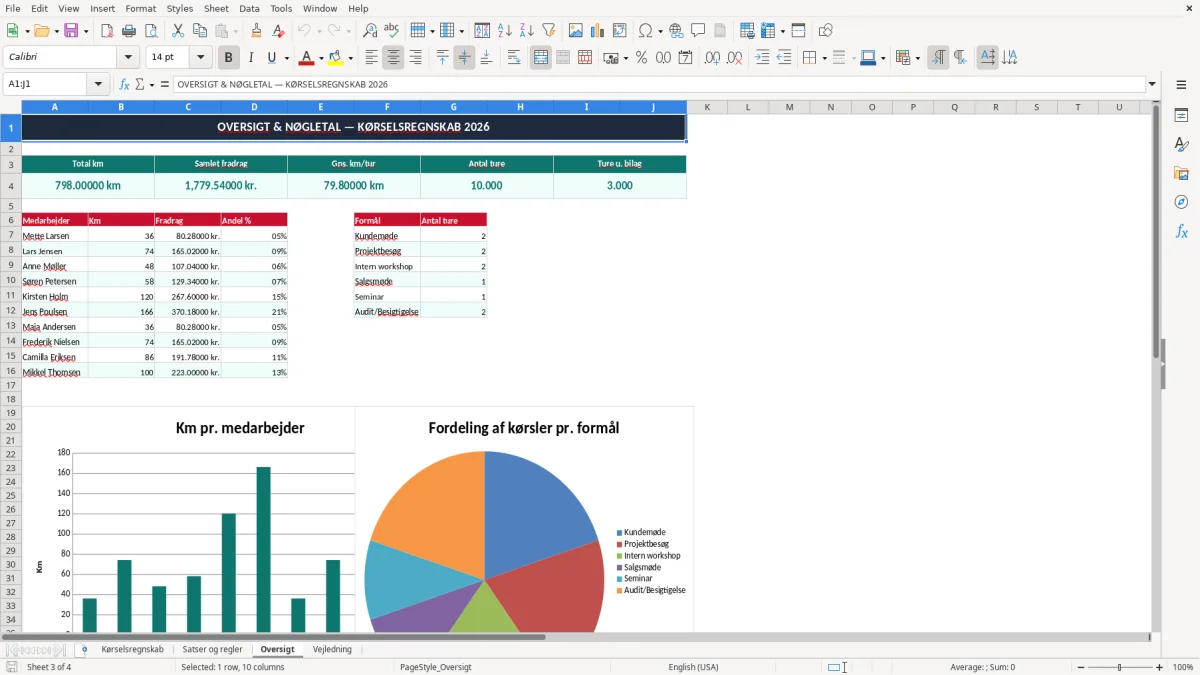The width and height of the screenshot is (1200, 675).
Task: Click the AutoFilter funnel icon
Action: (x=549, y=31)
